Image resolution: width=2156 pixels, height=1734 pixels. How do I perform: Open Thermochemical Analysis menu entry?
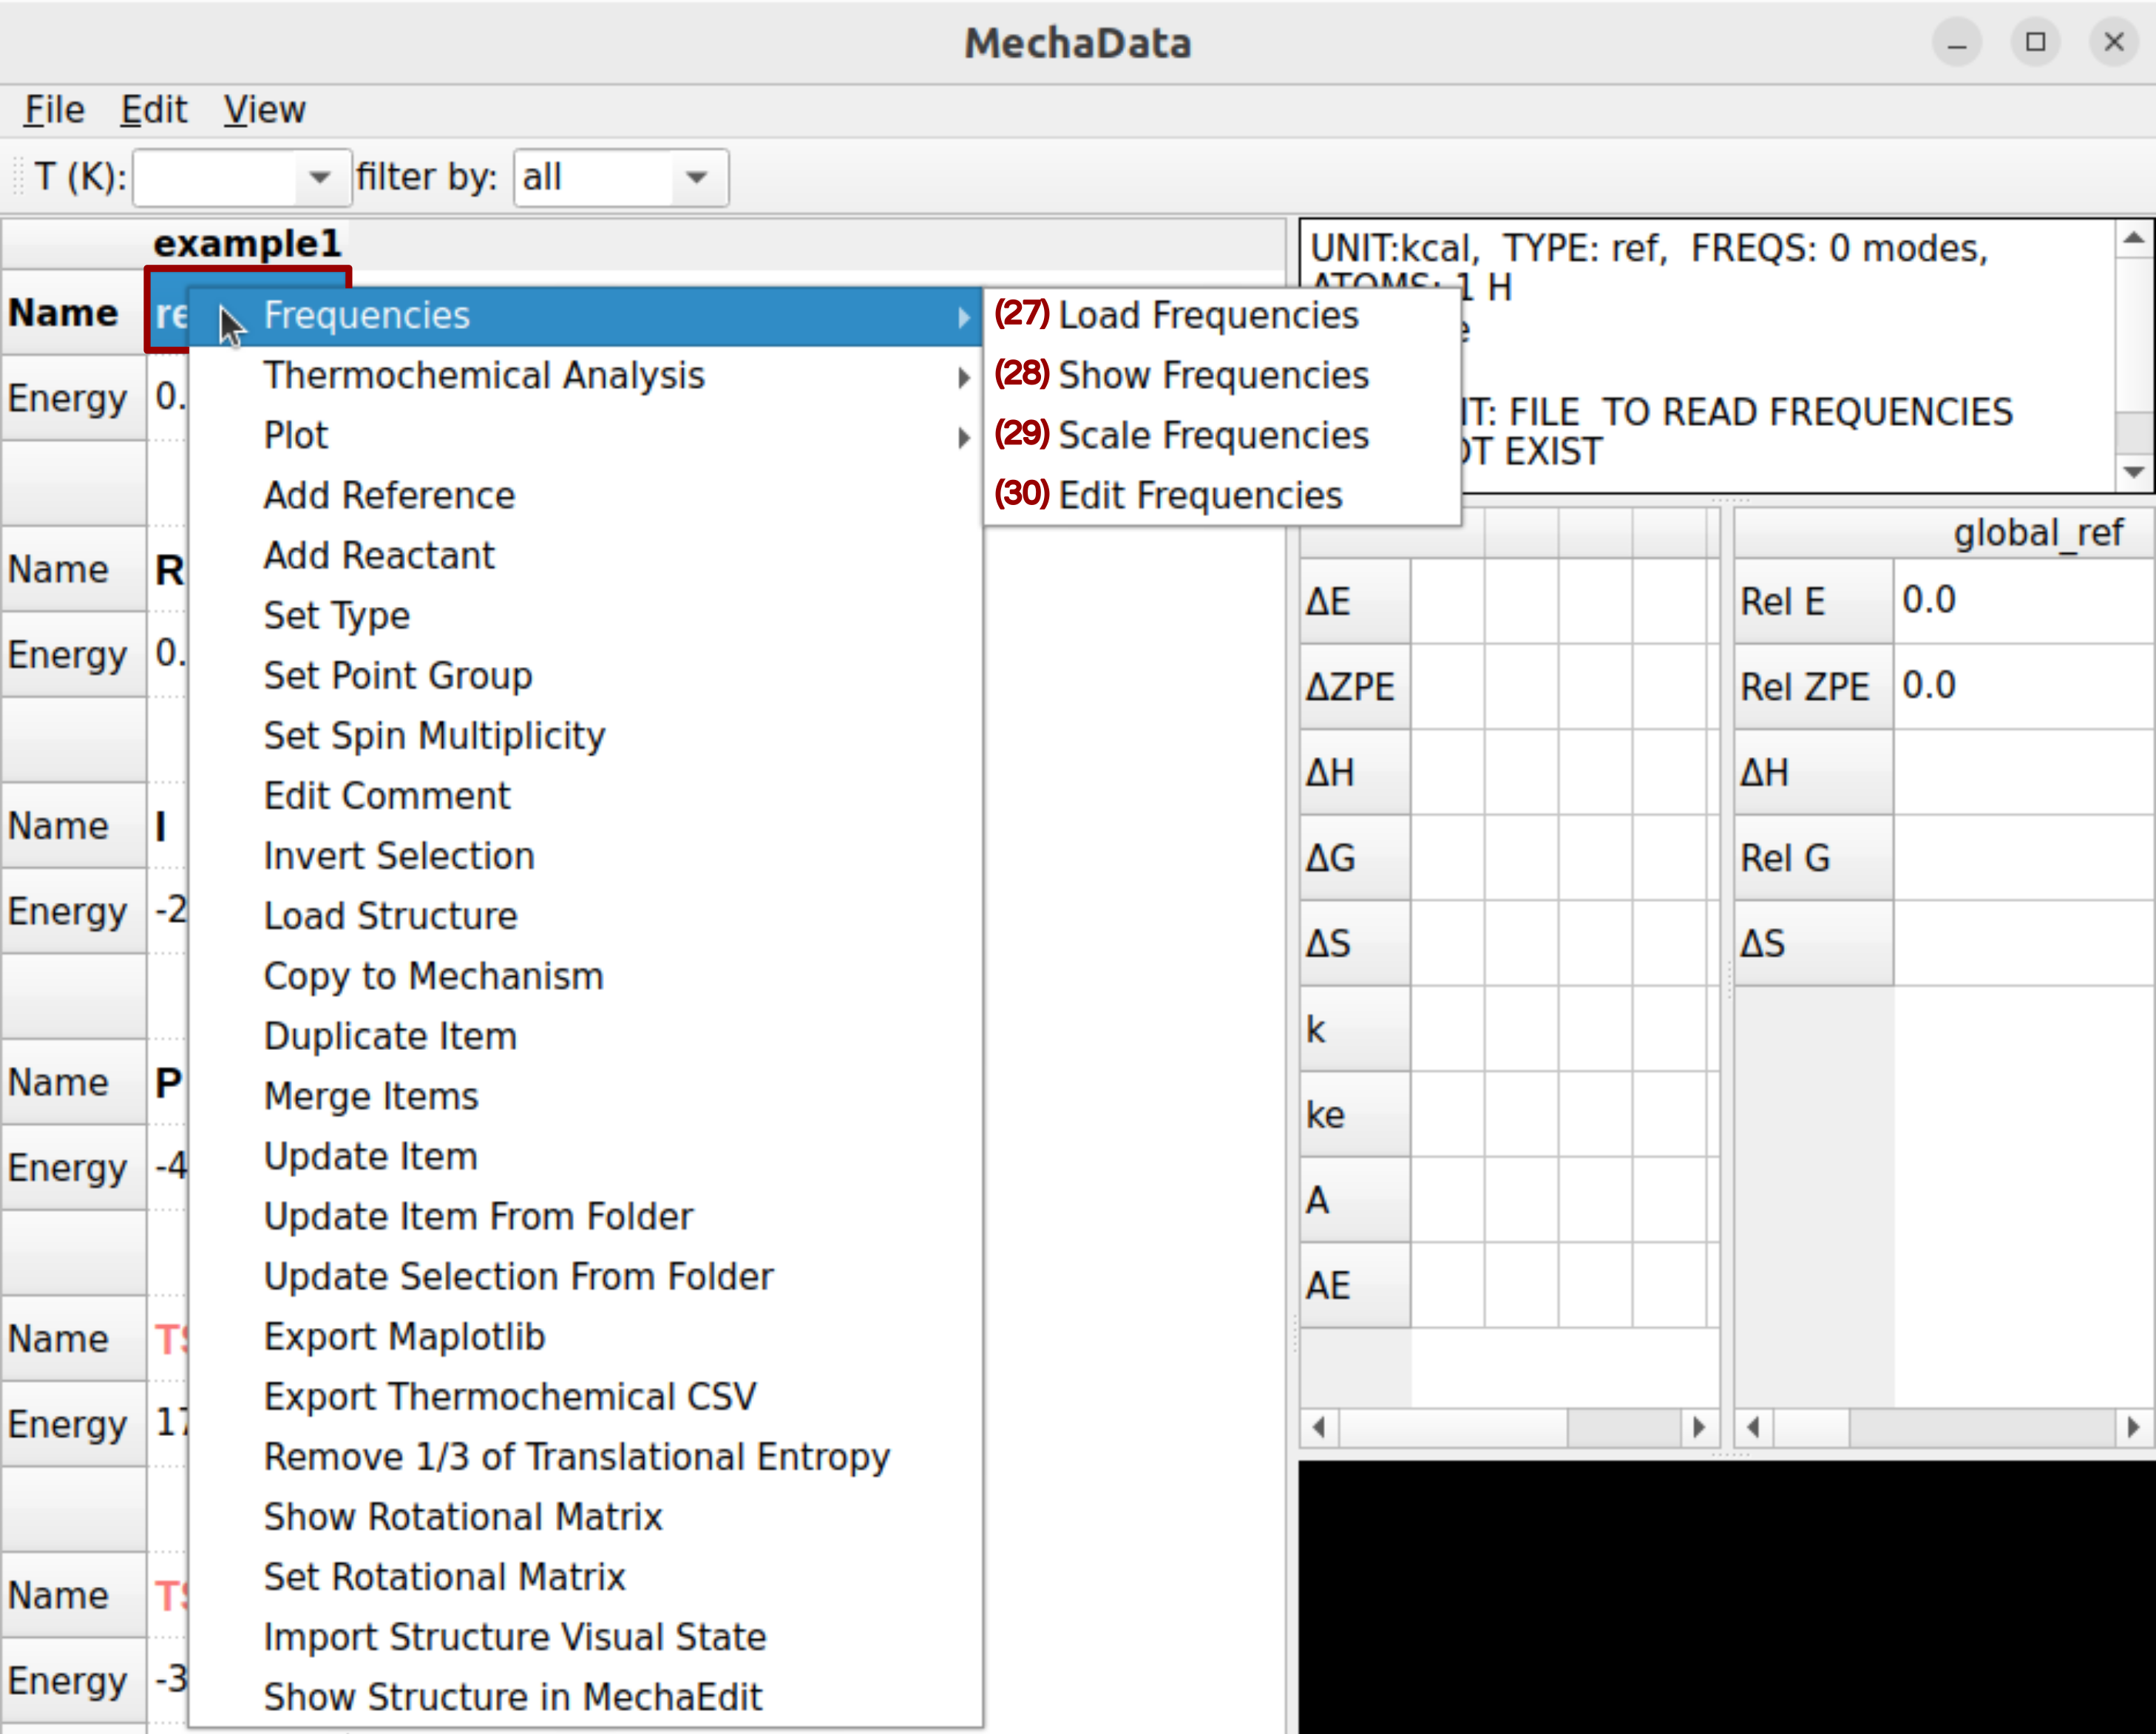tap(585, 376)
